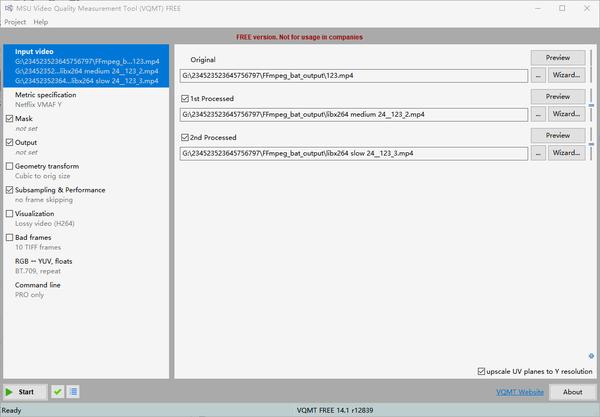Click the 'Cubic to orig size' text

pos(42,176)
